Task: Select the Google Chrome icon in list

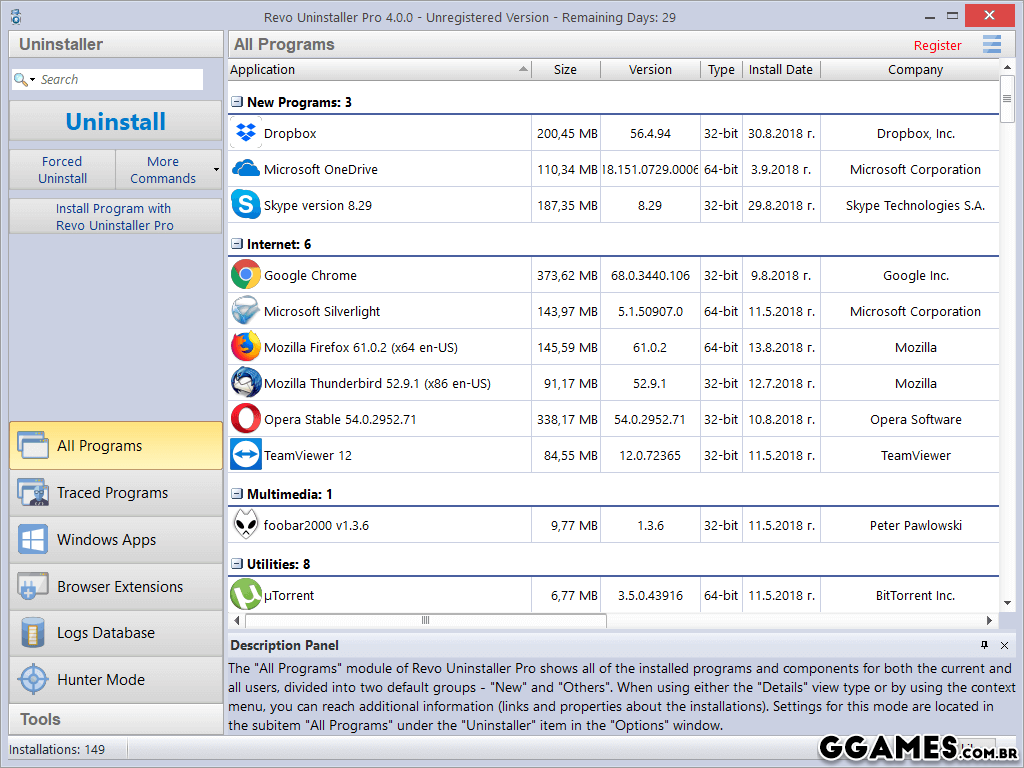Action: coord(245,275)
